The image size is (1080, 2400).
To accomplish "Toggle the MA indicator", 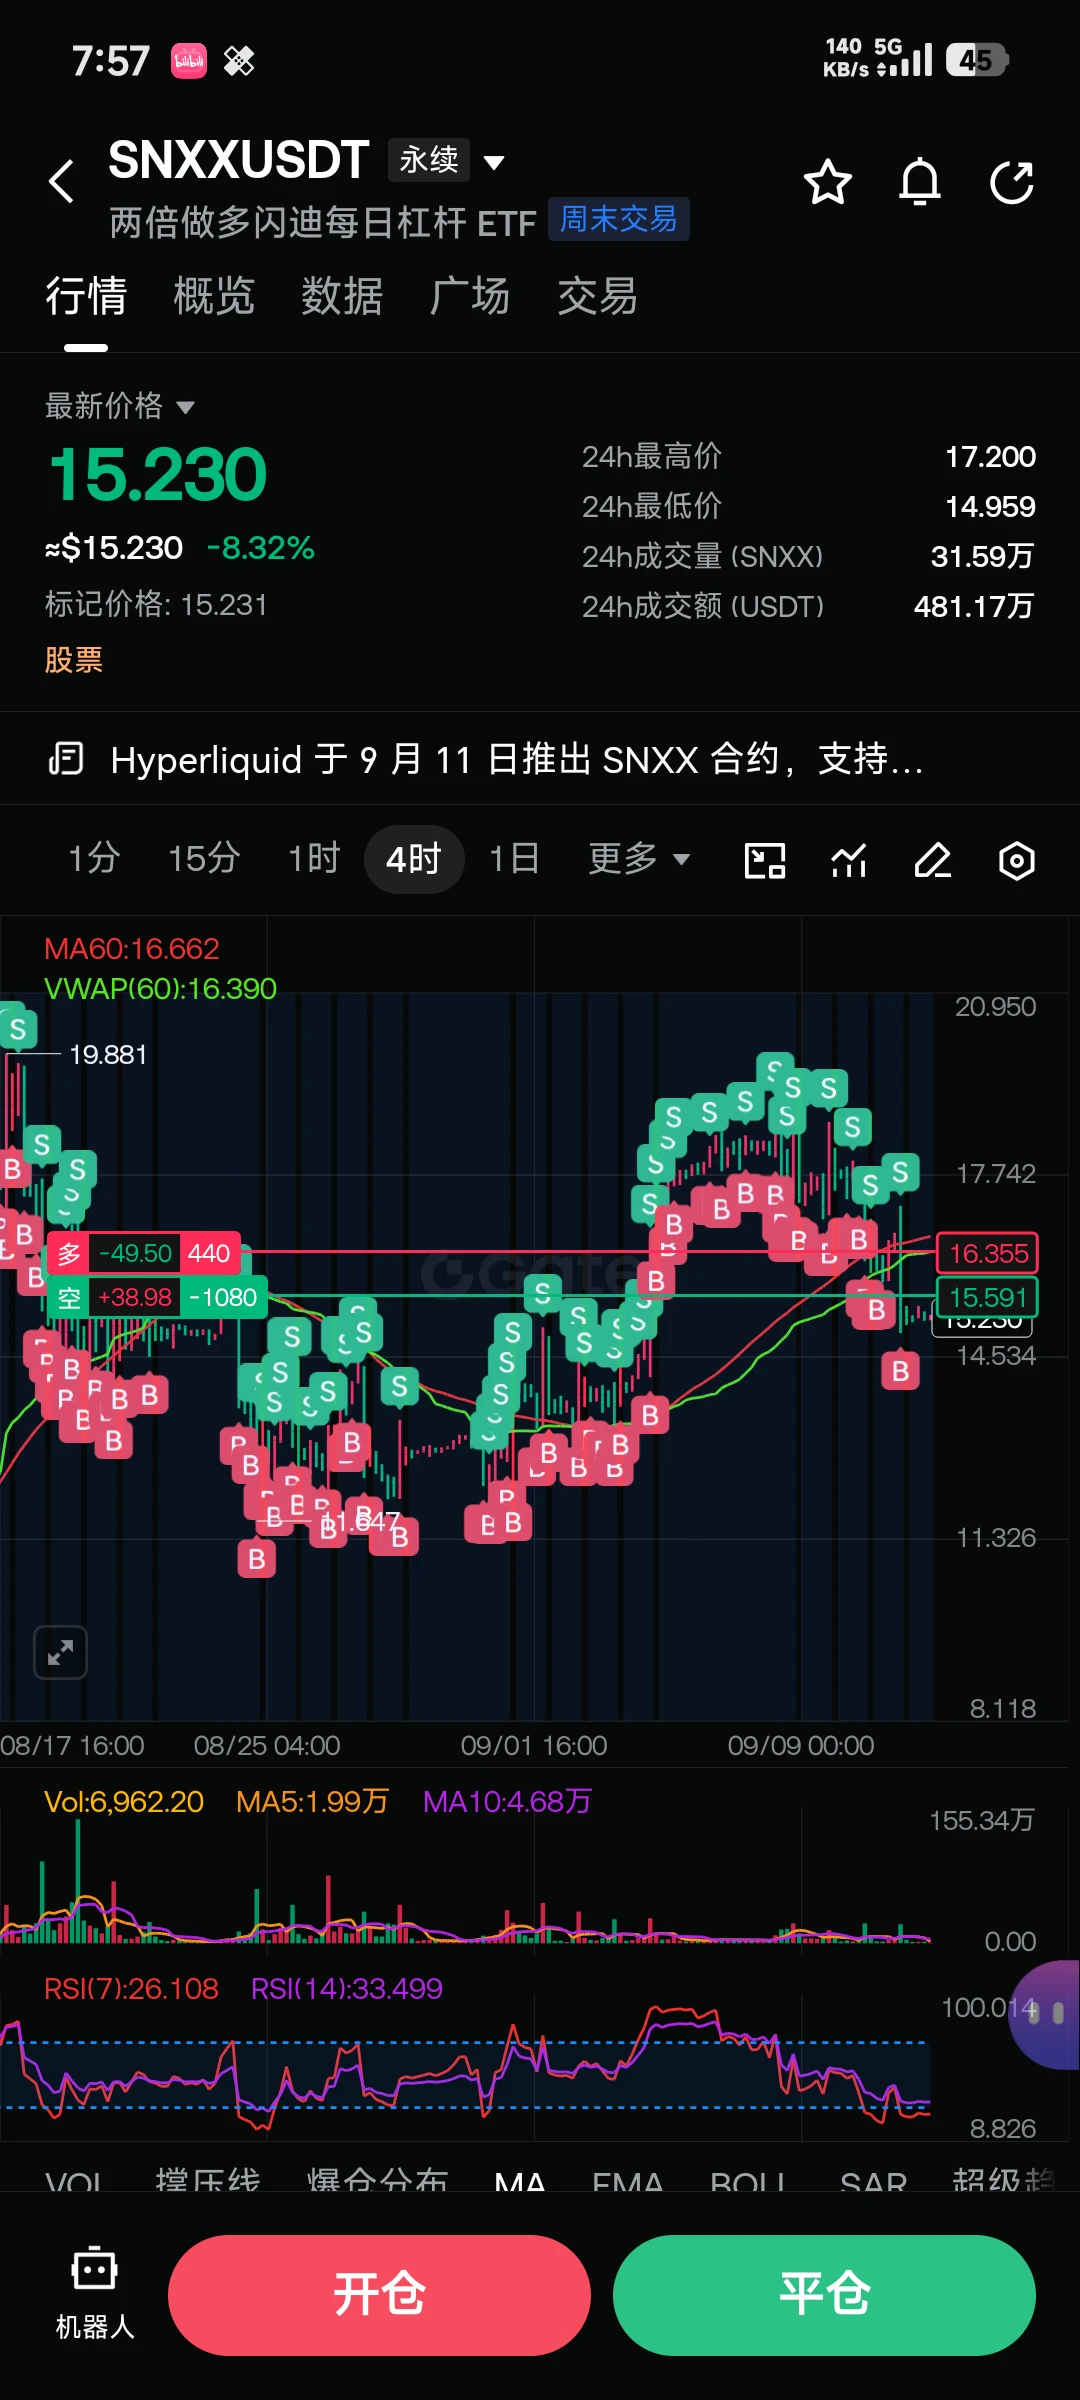I will tap(520, 2180).
